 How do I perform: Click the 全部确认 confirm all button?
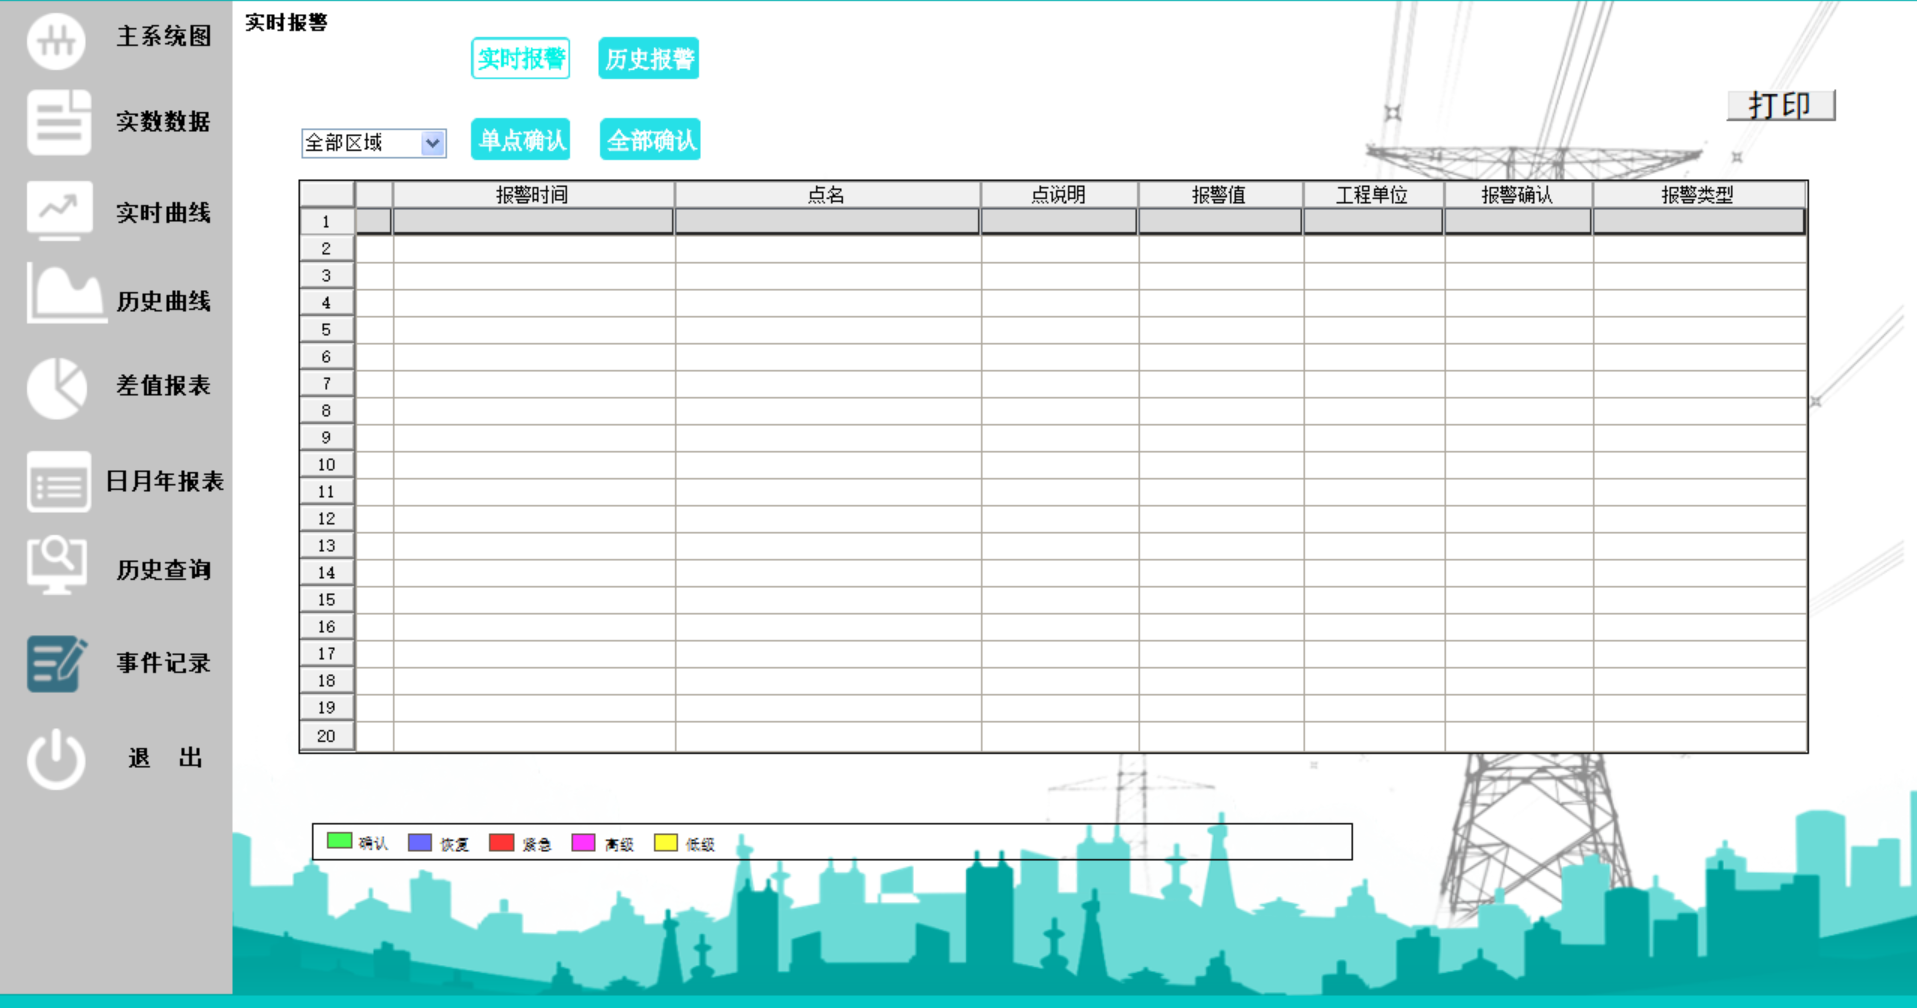point(649,139)
